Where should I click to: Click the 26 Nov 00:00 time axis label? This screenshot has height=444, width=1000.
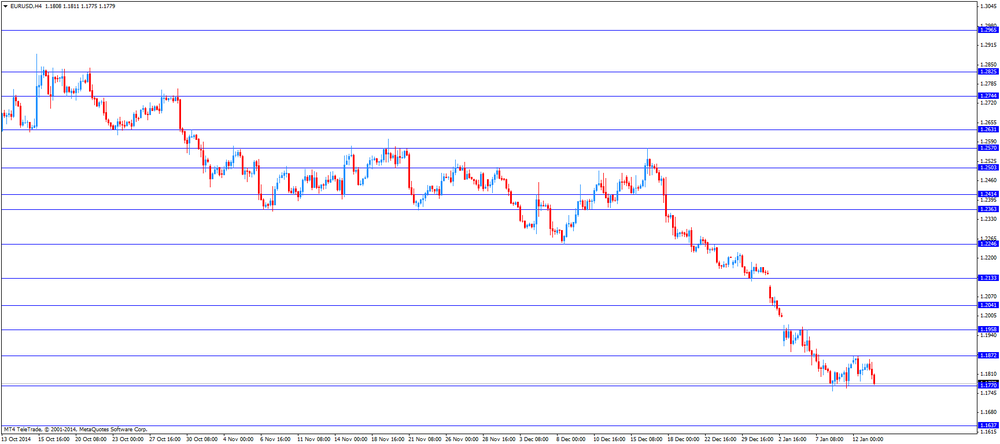462,440
